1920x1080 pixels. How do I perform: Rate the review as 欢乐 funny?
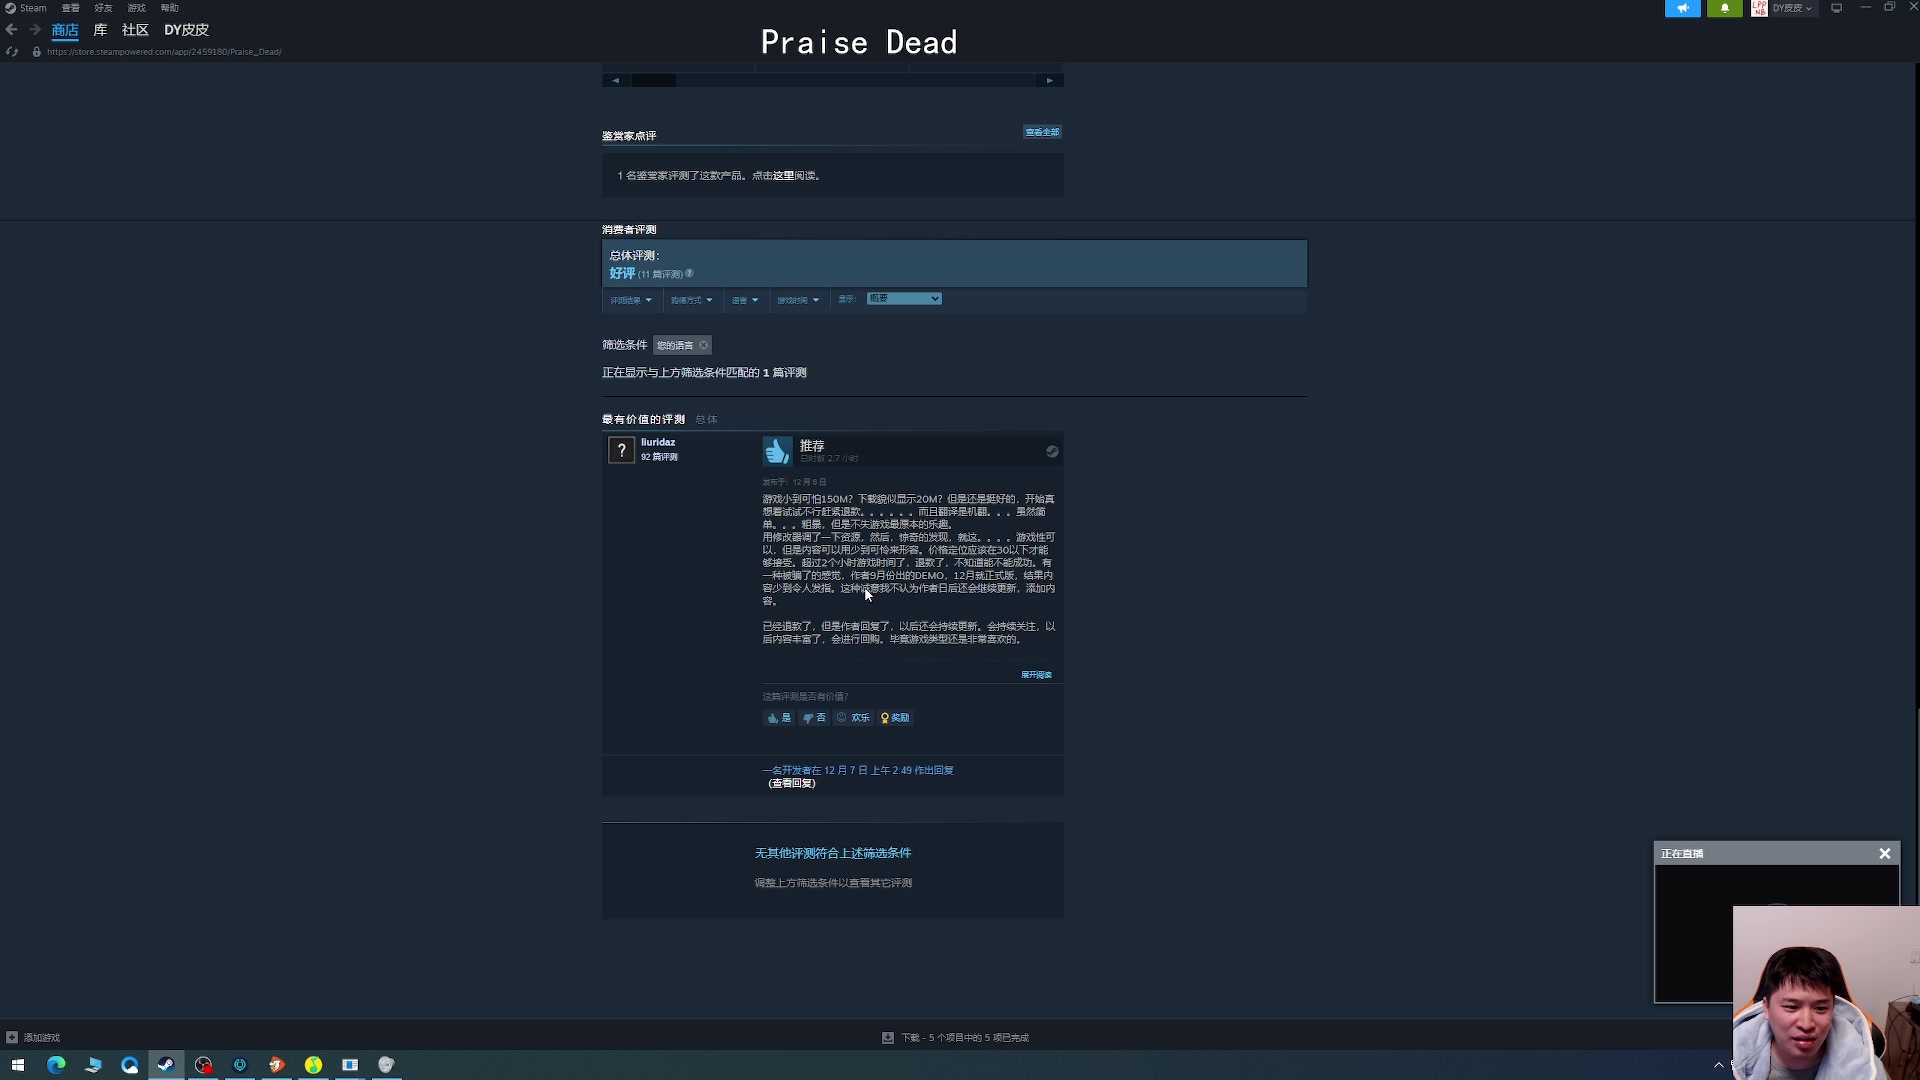point(853,718)
